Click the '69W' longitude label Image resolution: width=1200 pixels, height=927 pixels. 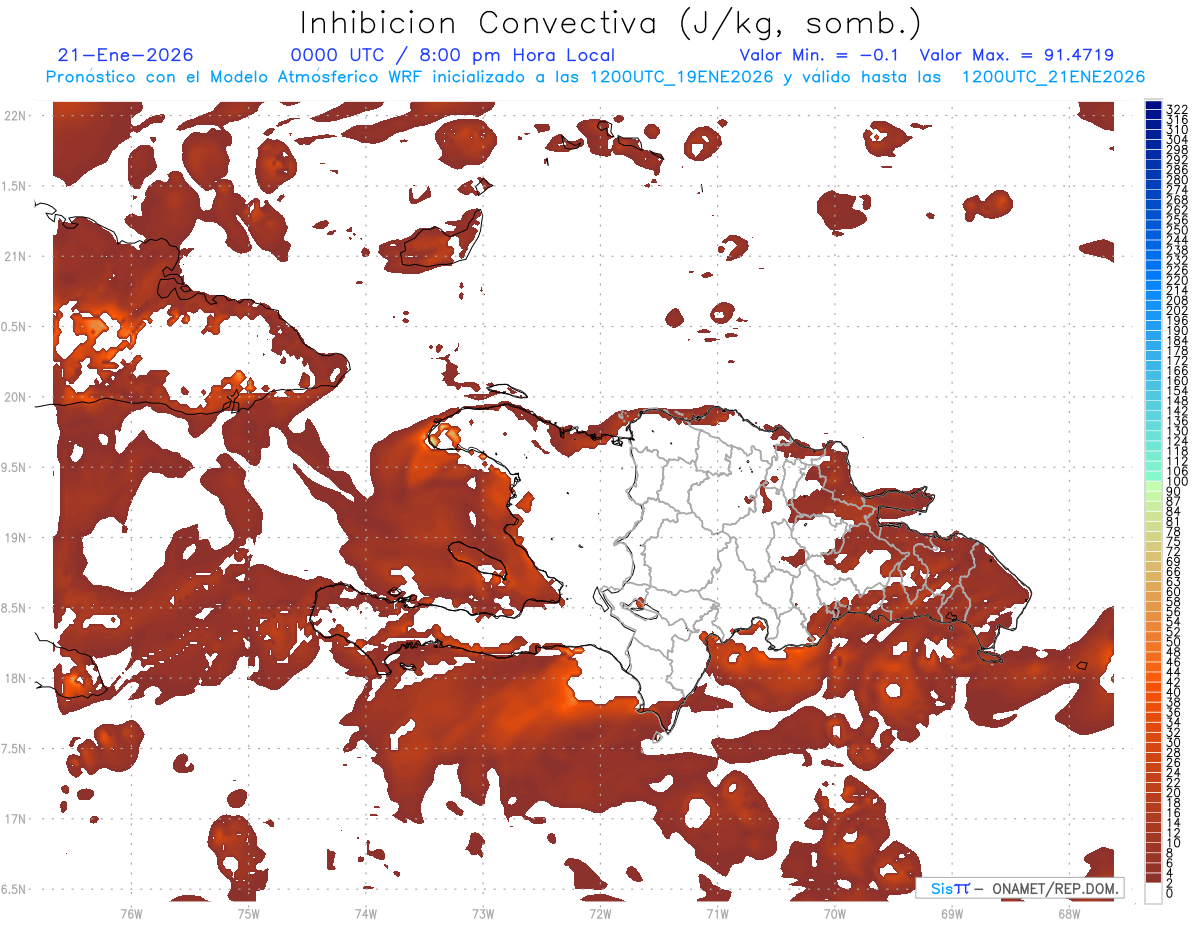[x=952, y=913]
